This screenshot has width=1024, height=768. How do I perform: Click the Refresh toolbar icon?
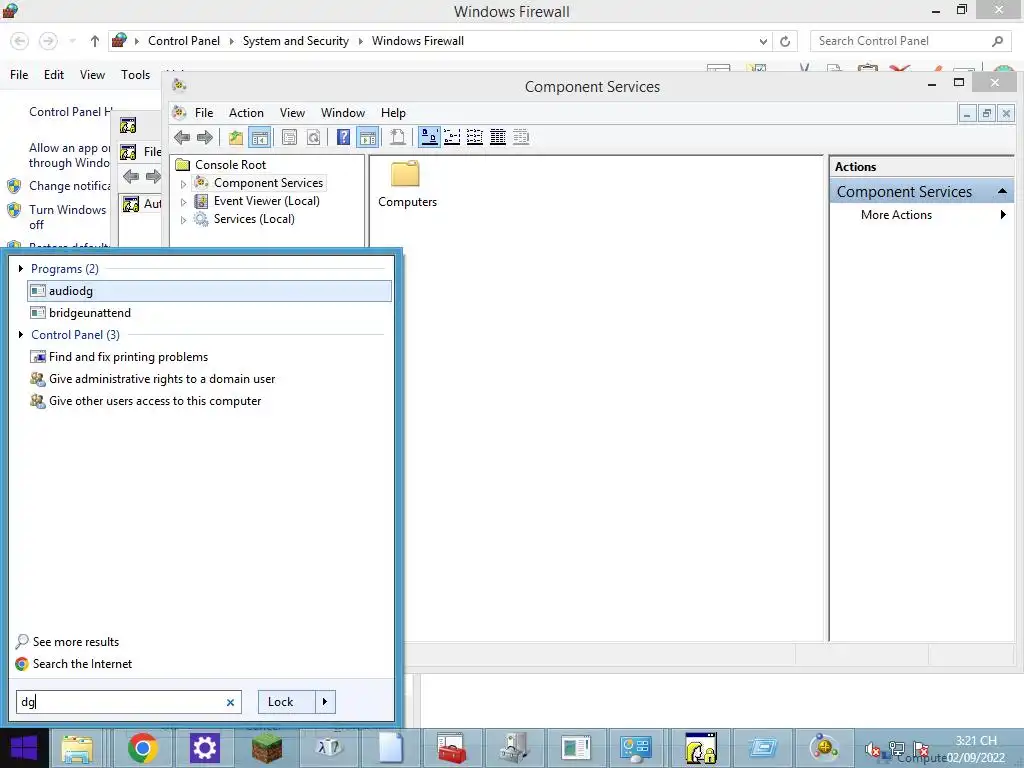pos(313,137)
